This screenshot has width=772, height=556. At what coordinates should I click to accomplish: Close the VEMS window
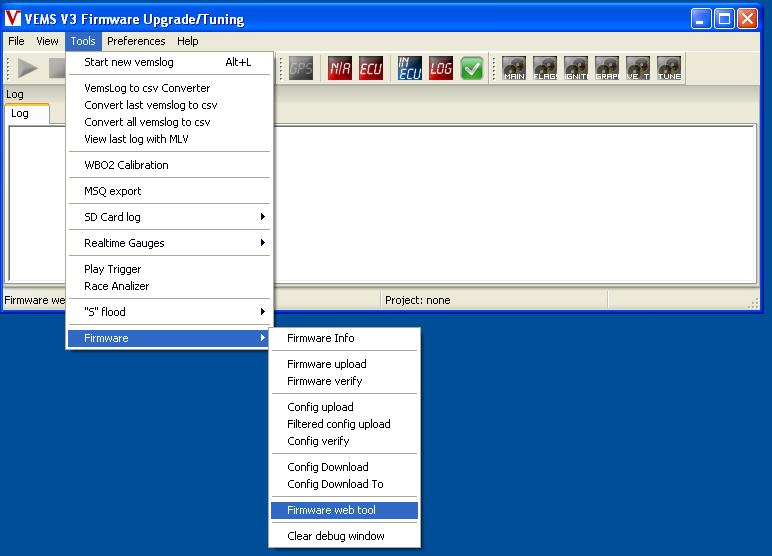pos(747,19)
